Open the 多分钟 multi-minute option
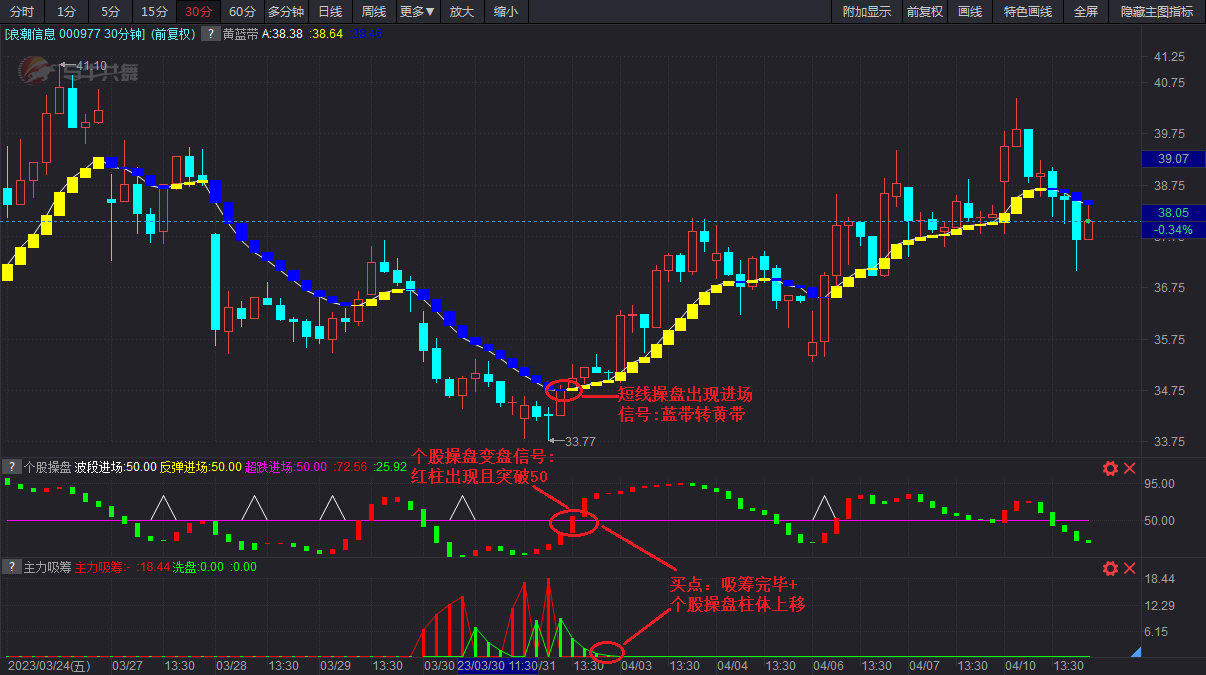 [x=285, y=12]
